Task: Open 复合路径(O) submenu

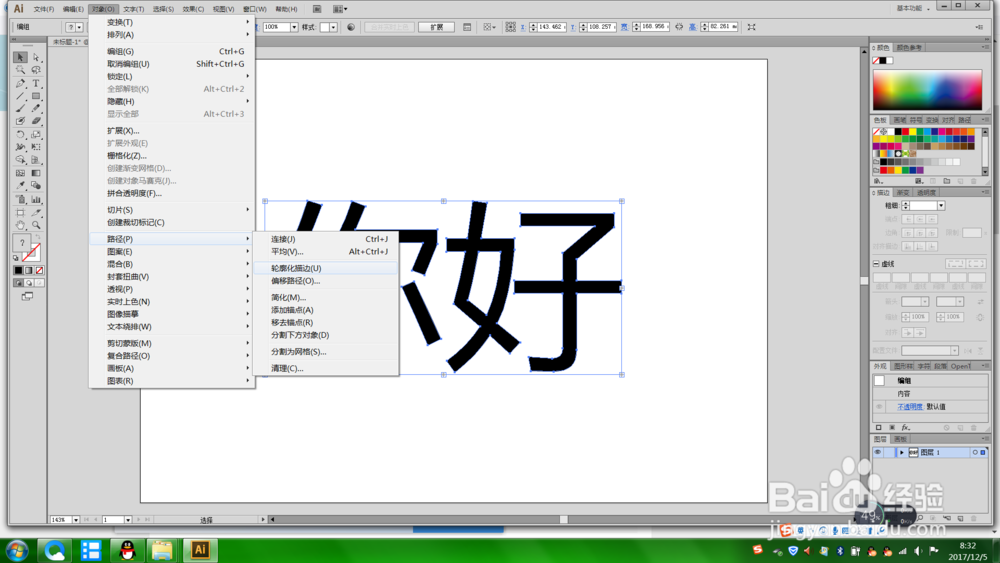Action: (172, 356)
